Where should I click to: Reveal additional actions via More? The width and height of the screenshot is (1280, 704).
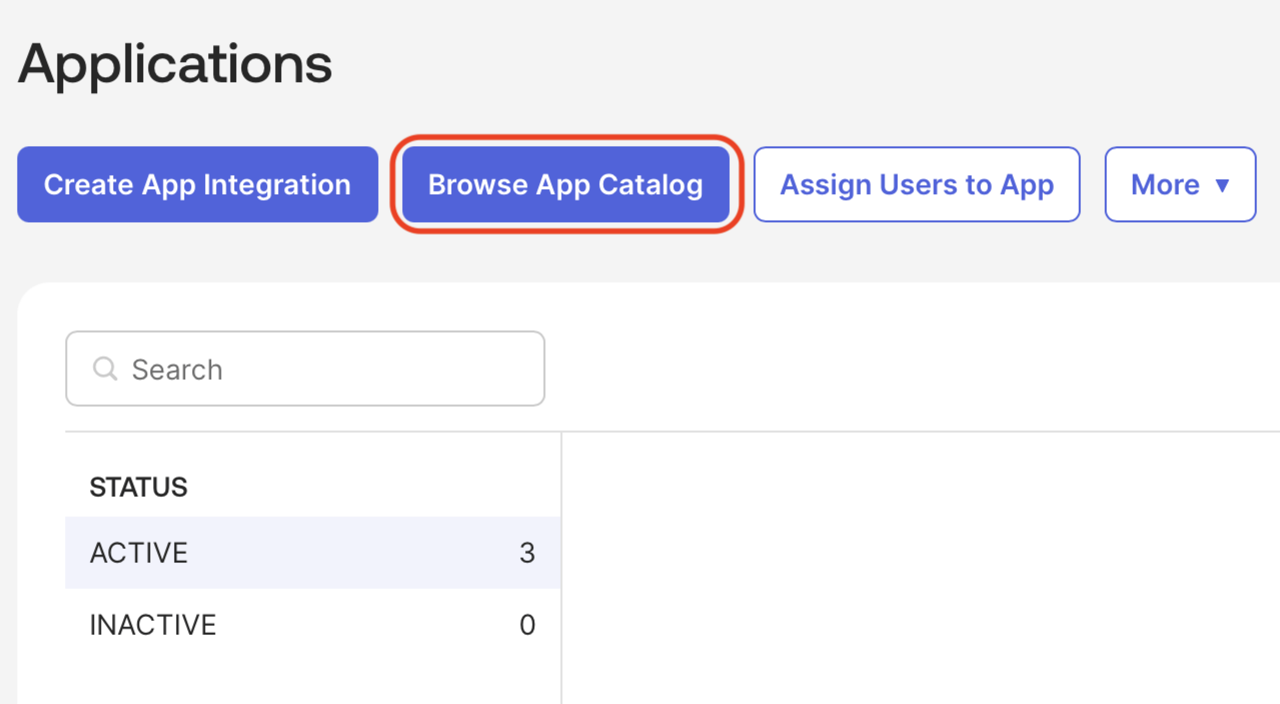click(x=1180, y=184)
